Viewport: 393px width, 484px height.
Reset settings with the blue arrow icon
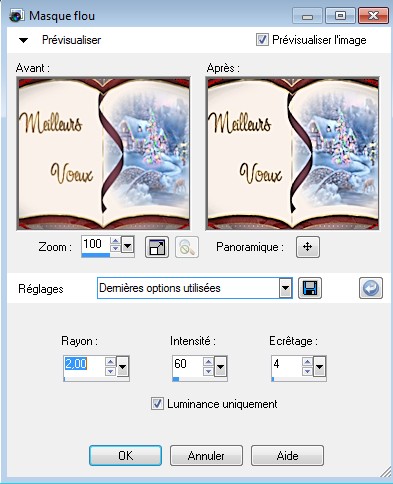pyautogui.click(x=371, y=288)
